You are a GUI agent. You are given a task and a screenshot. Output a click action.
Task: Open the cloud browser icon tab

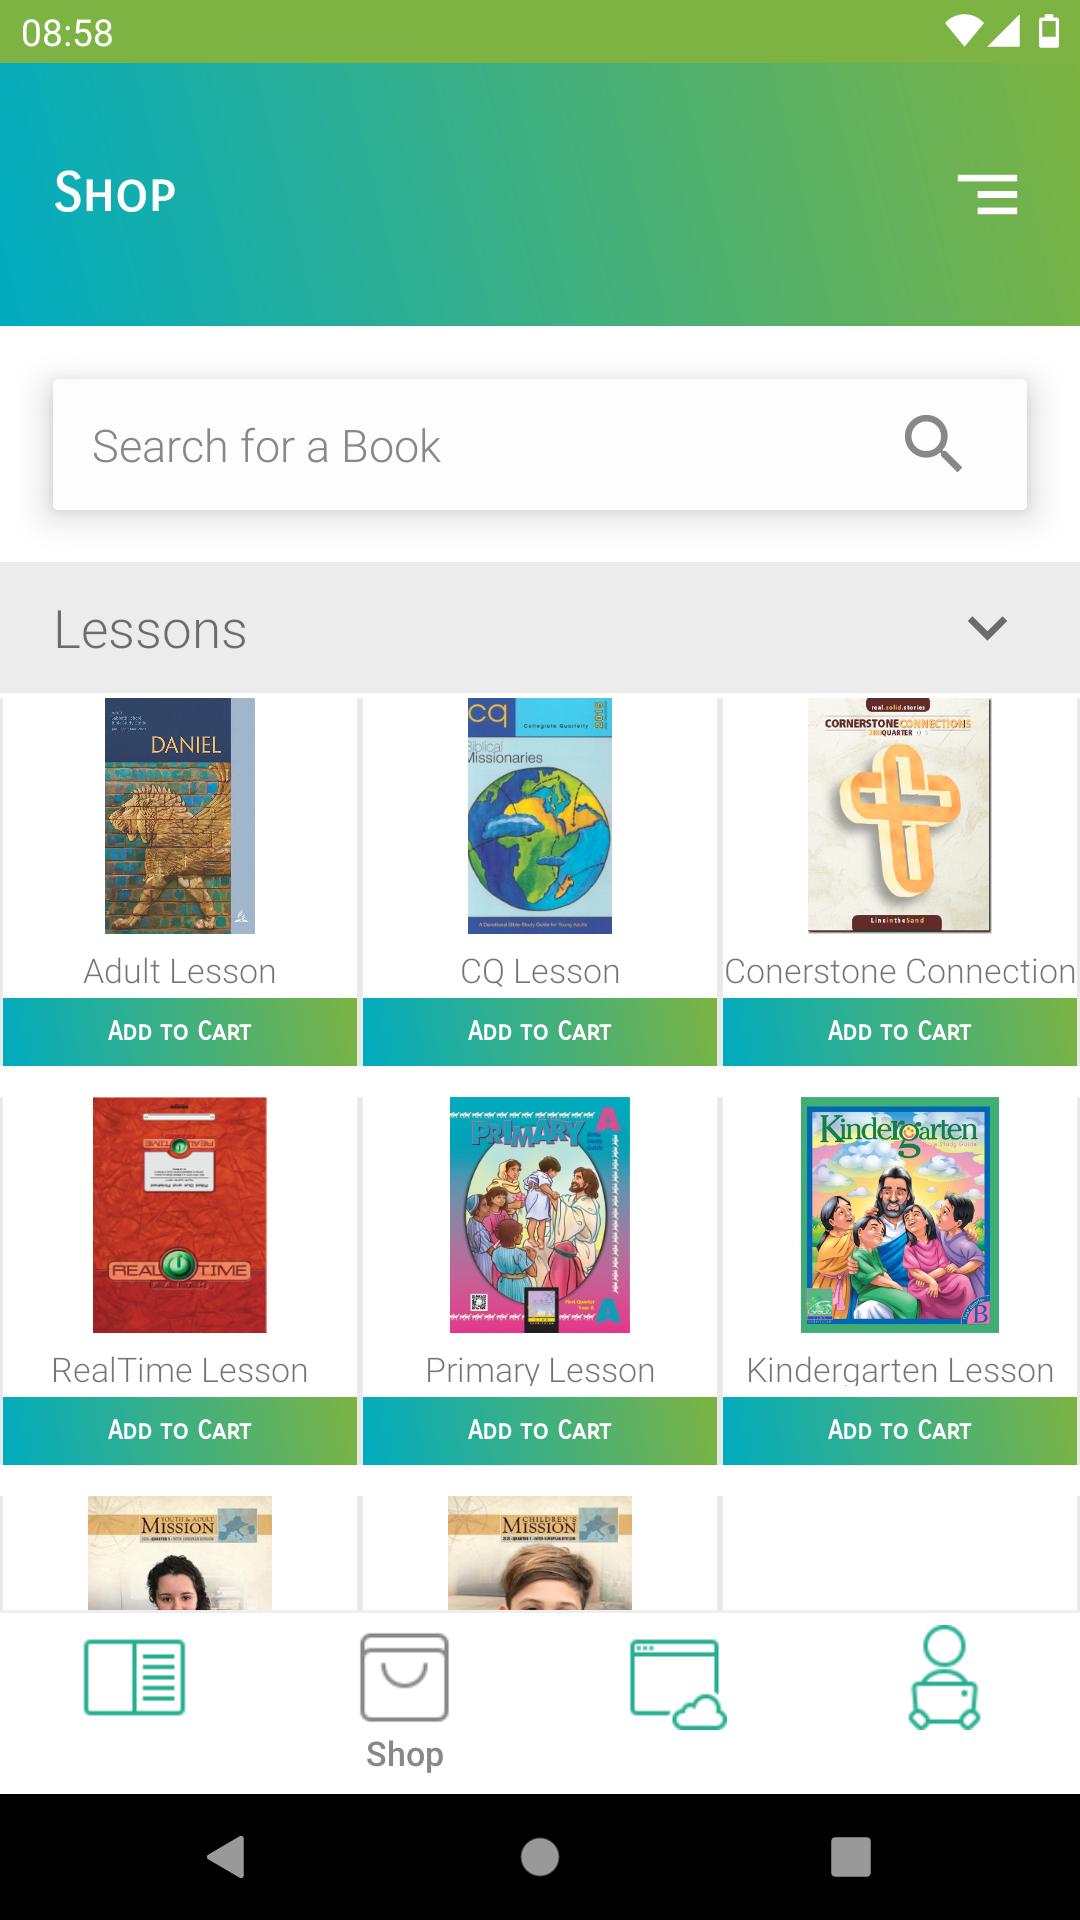pyautogui.click(x=678, y=1684)
